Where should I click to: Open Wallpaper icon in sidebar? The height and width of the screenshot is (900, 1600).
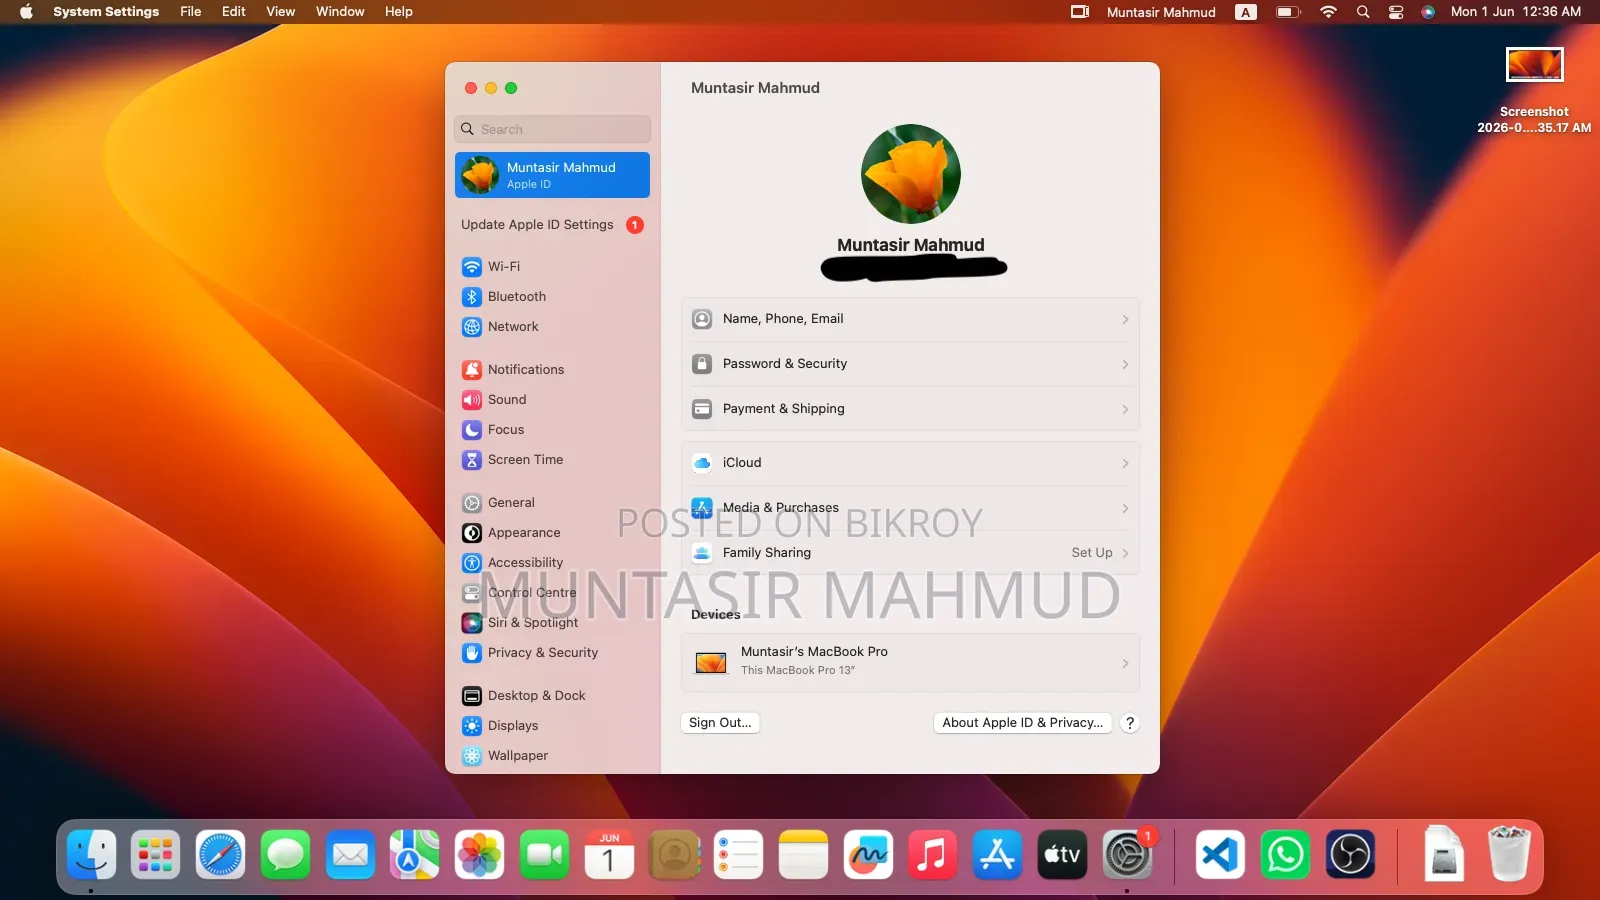coord(472,756)
